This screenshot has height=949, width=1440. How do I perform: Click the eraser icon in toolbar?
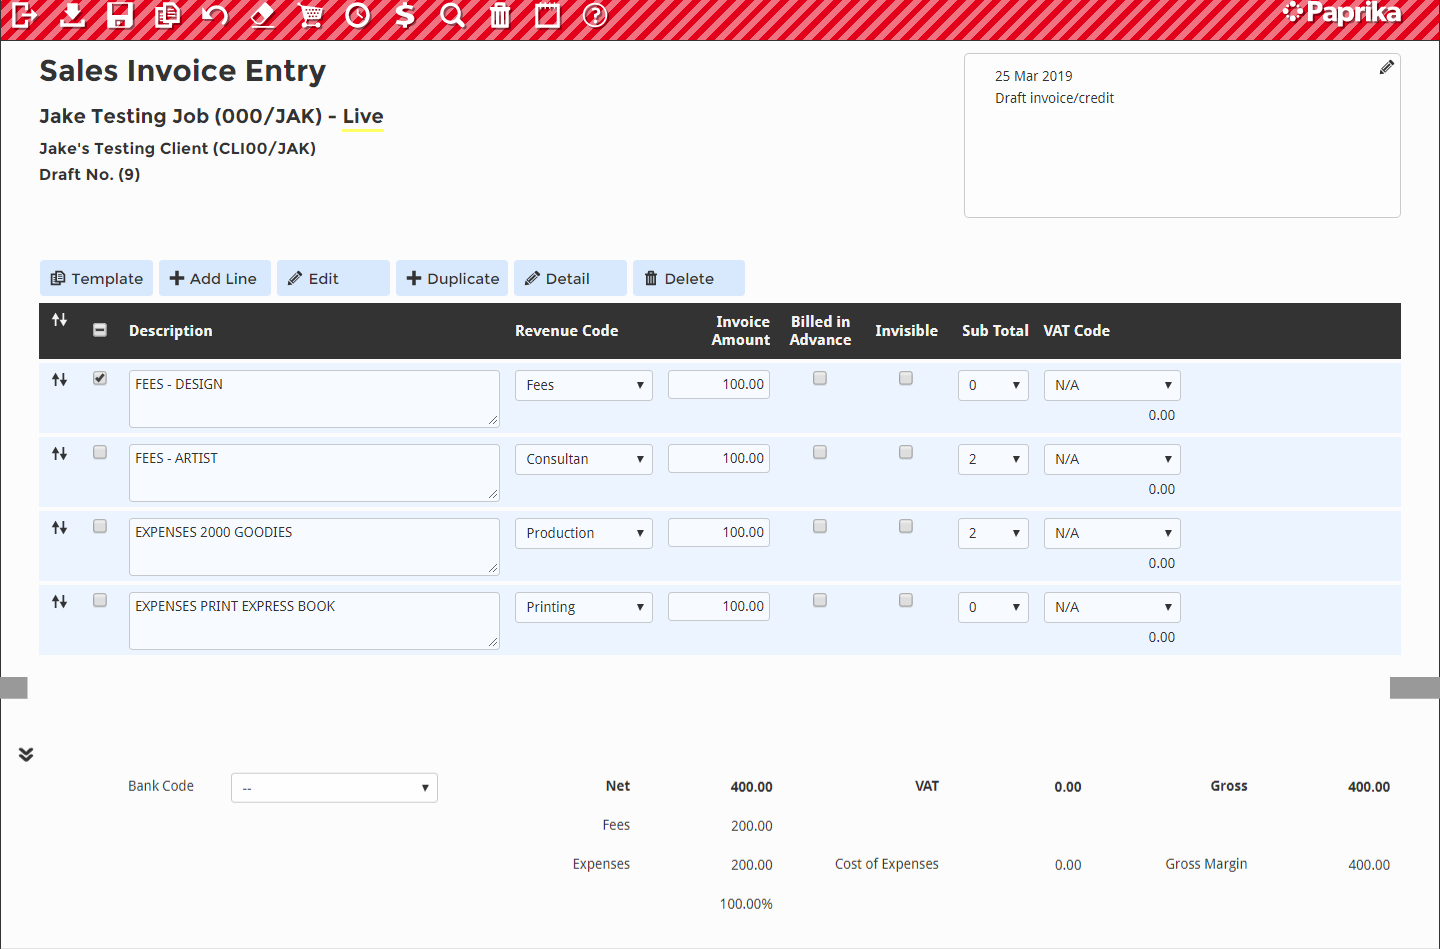tap(262, 15)
